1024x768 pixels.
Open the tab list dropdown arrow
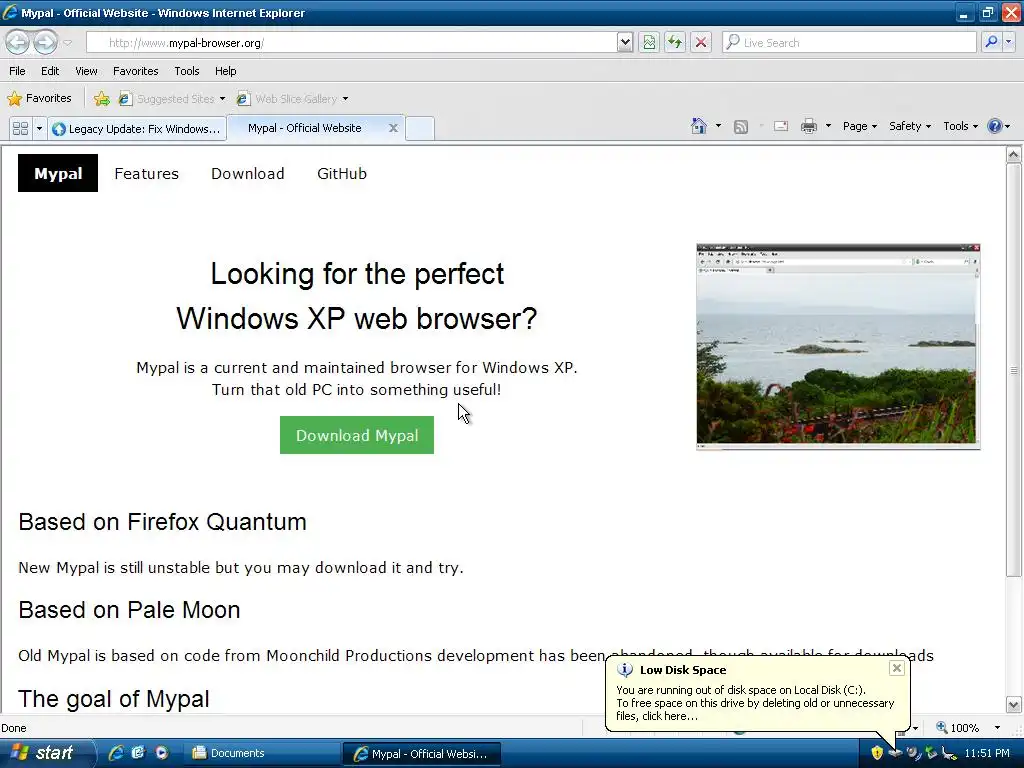(x=39, y=128)
